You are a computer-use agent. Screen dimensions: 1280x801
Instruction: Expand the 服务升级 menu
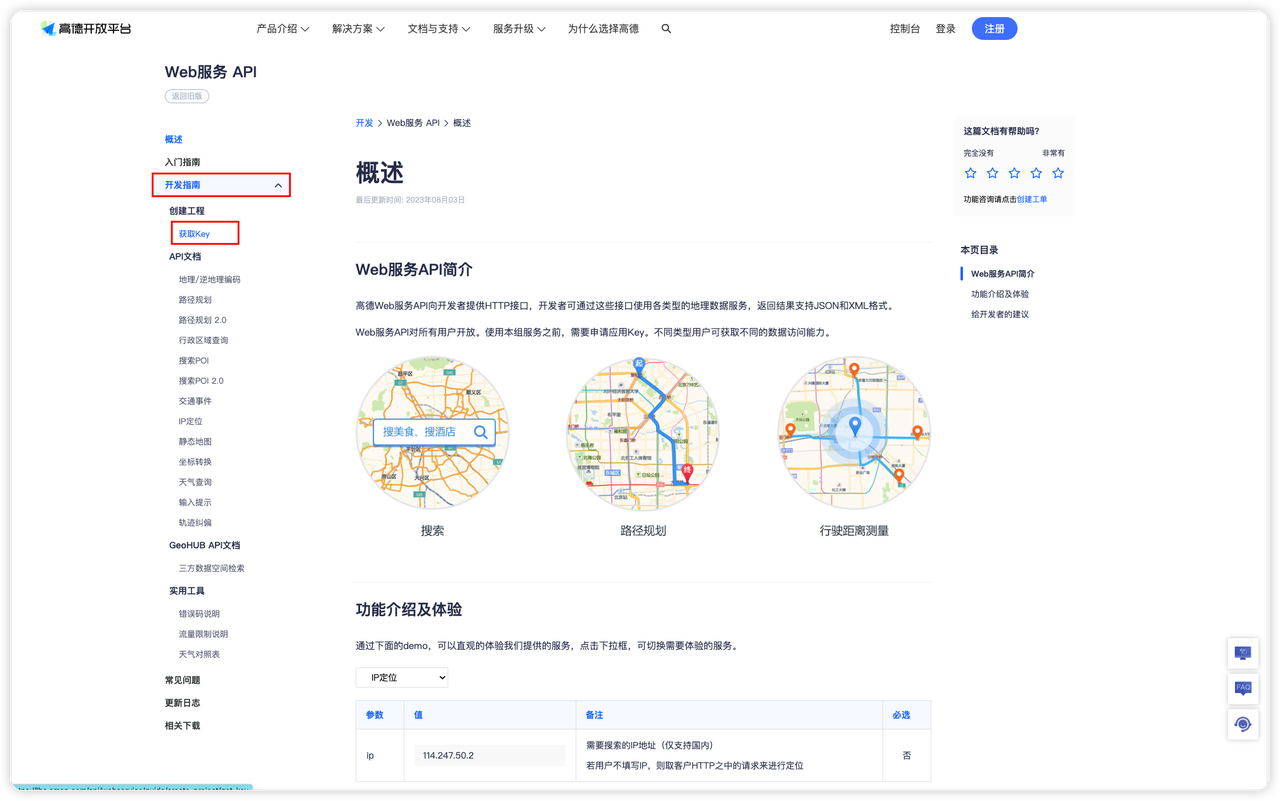coord(519,29)
